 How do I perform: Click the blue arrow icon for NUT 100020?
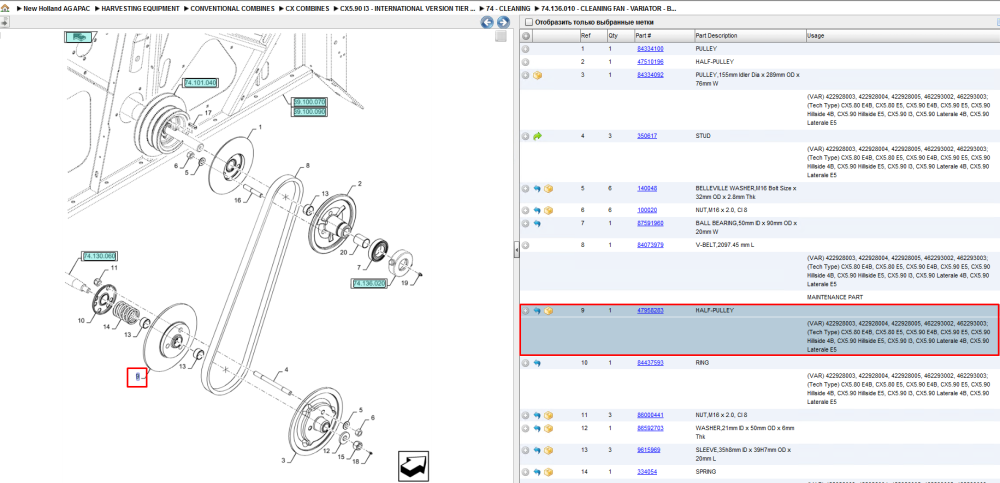(537, 210)
